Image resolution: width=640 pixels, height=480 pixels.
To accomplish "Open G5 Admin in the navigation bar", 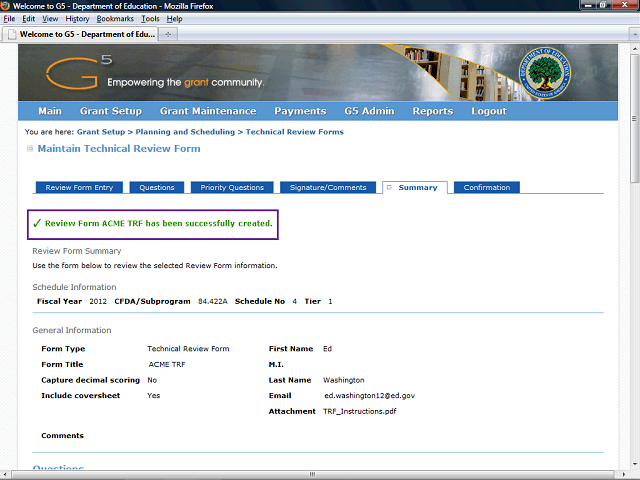I will pyautogui.click(x=369, y=111).
